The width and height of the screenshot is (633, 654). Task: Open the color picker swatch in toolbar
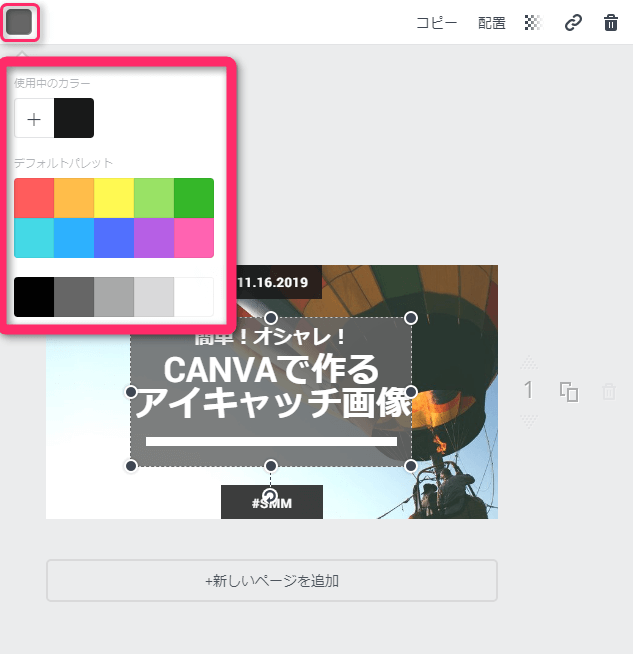point(19,22)
